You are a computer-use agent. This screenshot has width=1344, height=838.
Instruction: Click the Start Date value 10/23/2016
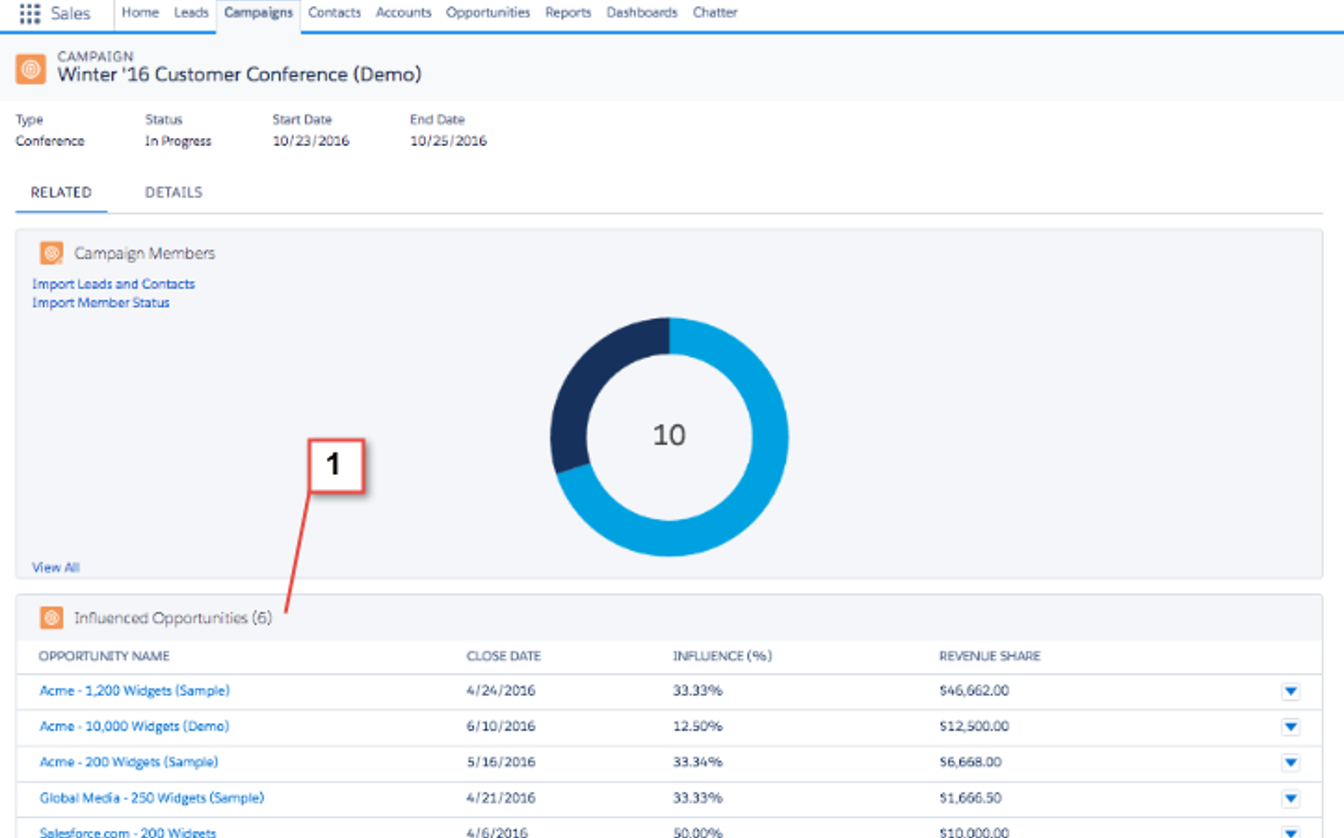coord(311,141)
